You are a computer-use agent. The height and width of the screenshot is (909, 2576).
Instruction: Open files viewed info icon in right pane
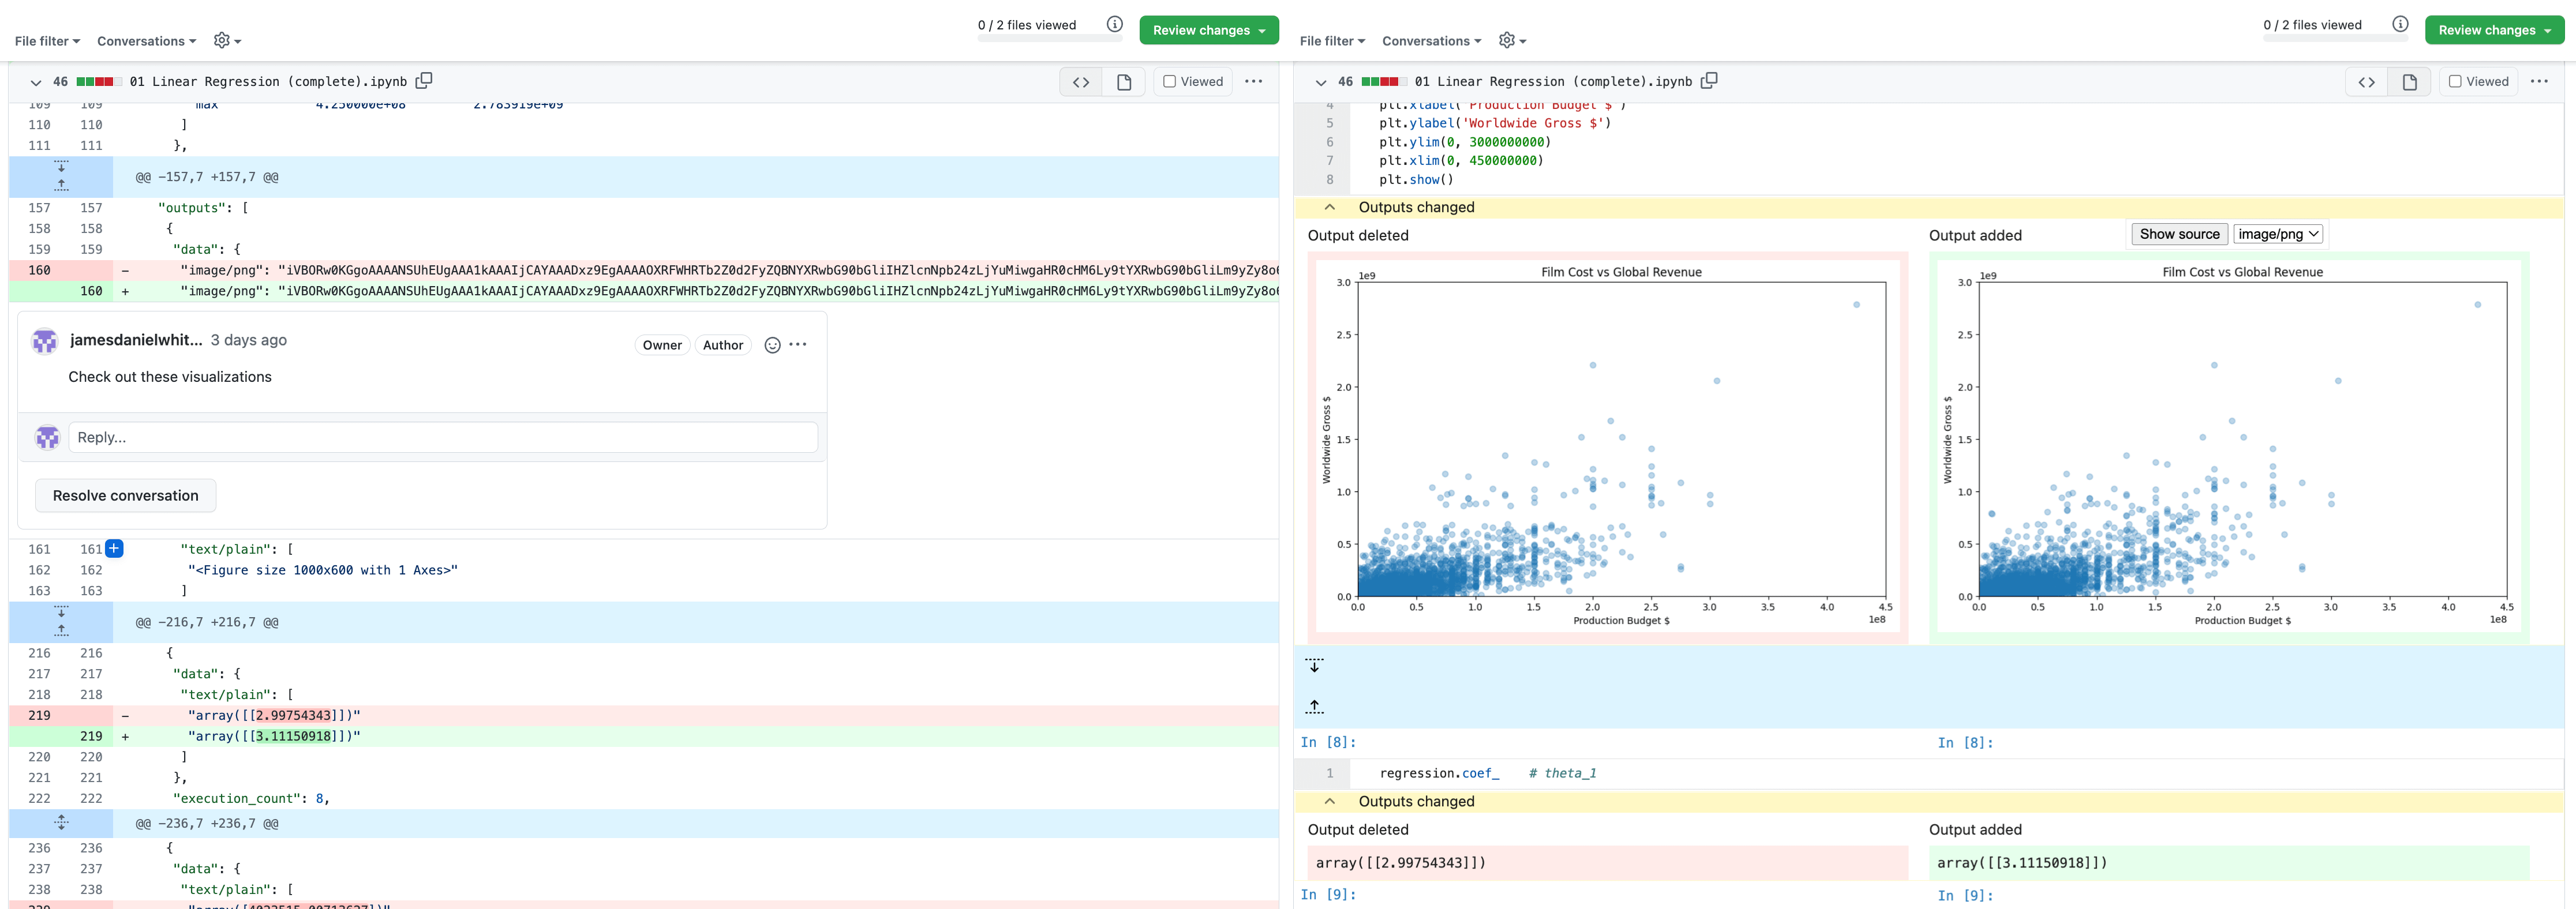2400,24
